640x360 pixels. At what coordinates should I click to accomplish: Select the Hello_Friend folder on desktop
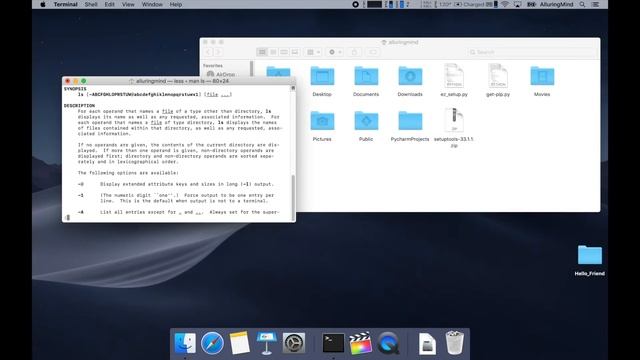[590, 255]
